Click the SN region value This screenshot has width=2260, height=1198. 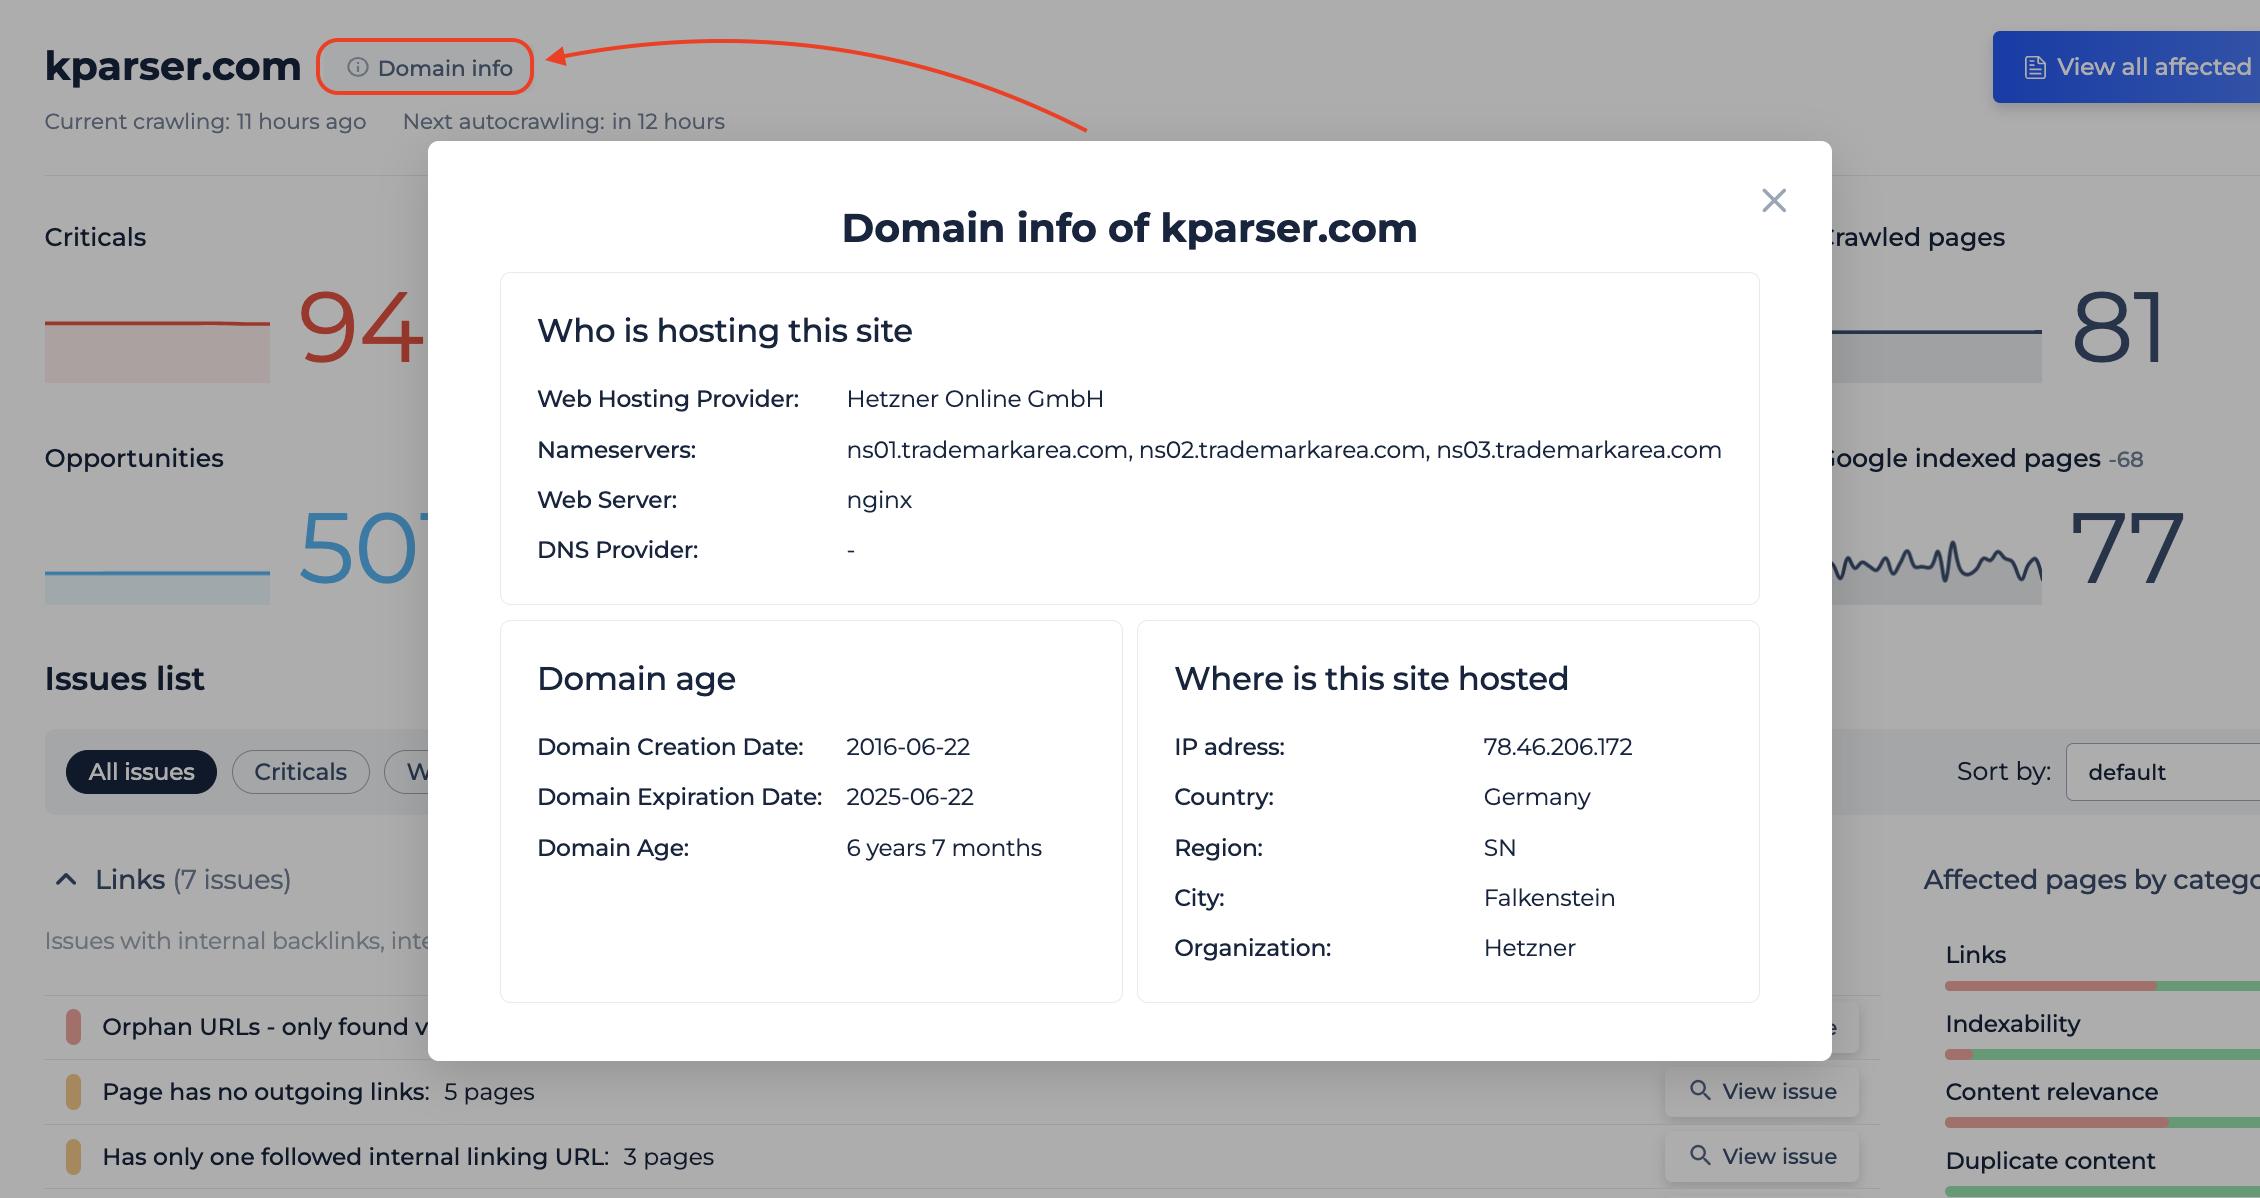(x=1499, y=848)
